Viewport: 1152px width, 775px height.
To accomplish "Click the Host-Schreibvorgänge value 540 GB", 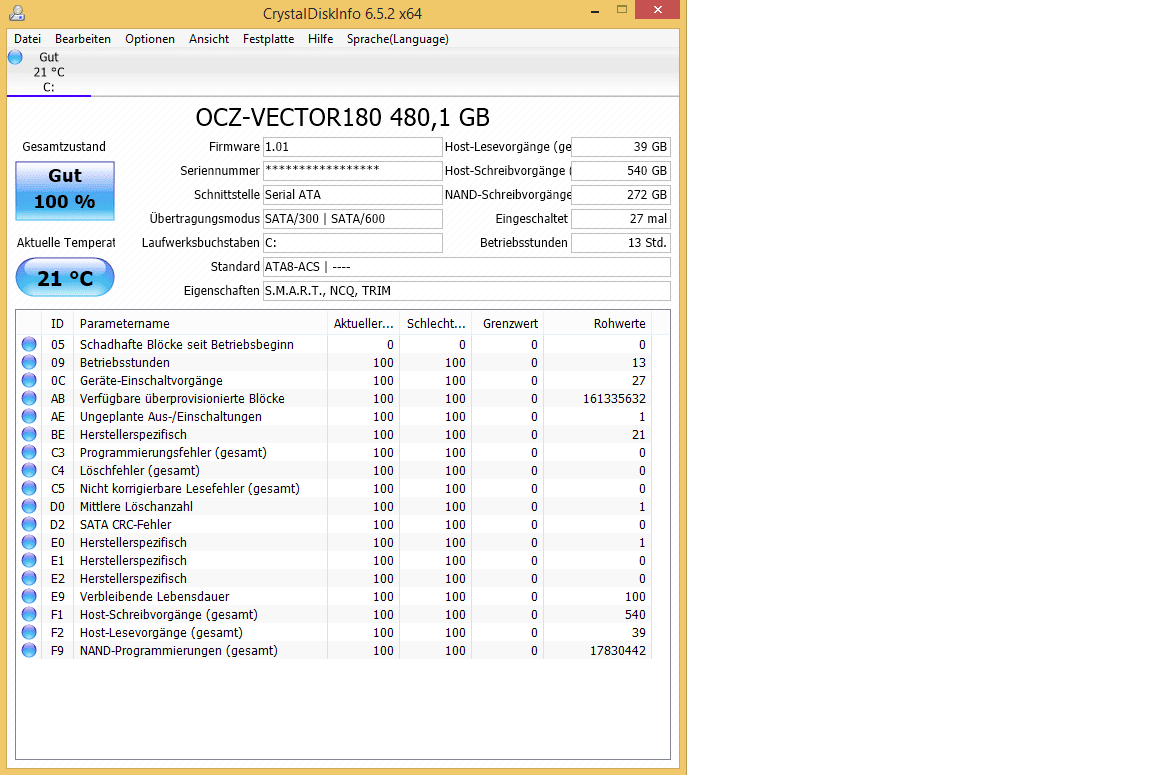I will tap(621, 170).
